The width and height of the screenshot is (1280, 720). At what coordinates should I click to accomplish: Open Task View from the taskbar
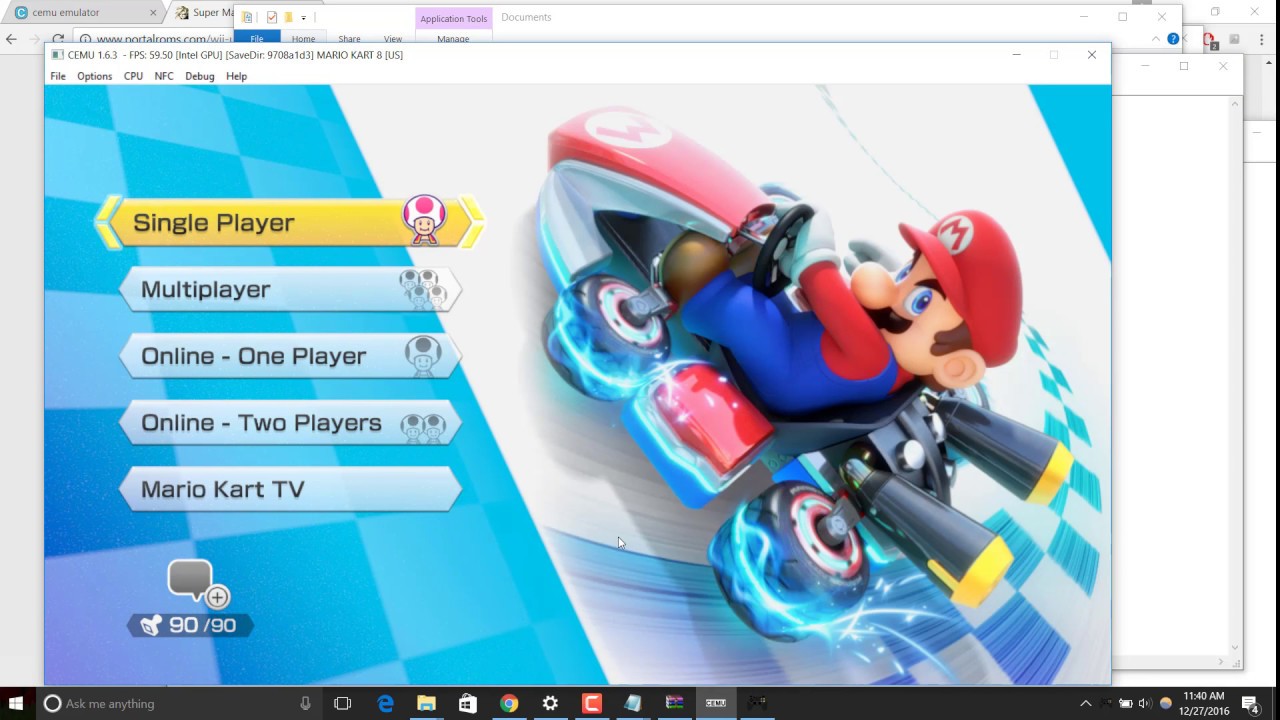[342, 703]
